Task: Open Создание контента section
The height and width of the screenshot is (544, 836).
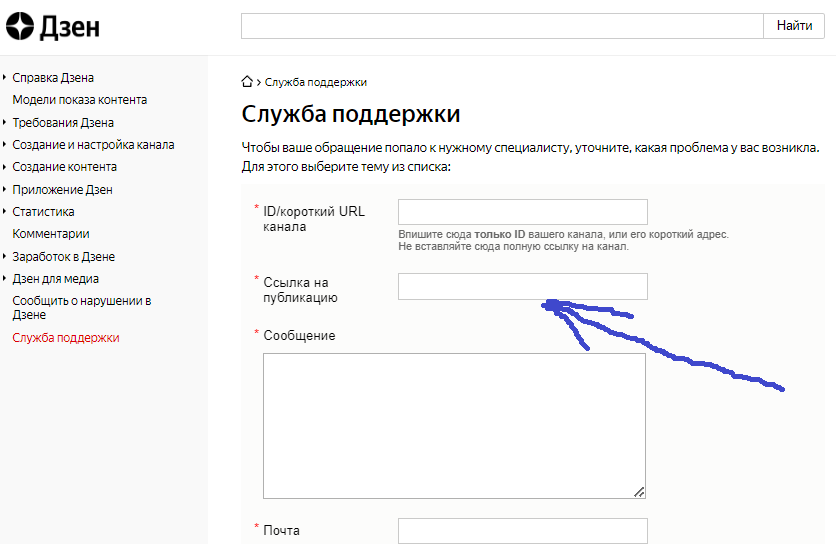Action: (x=65, y=167)
